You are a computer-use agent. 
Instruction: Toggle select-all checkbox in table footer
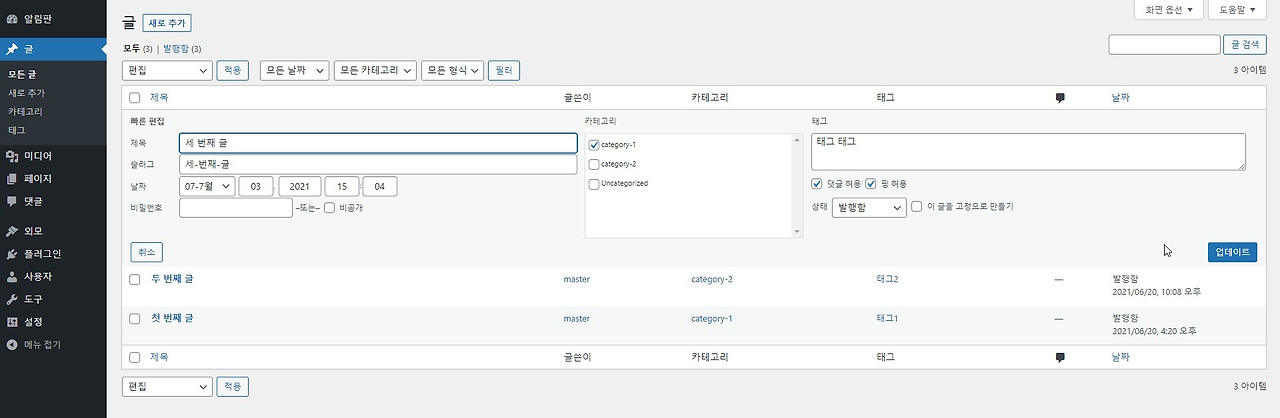coord(135,357)
